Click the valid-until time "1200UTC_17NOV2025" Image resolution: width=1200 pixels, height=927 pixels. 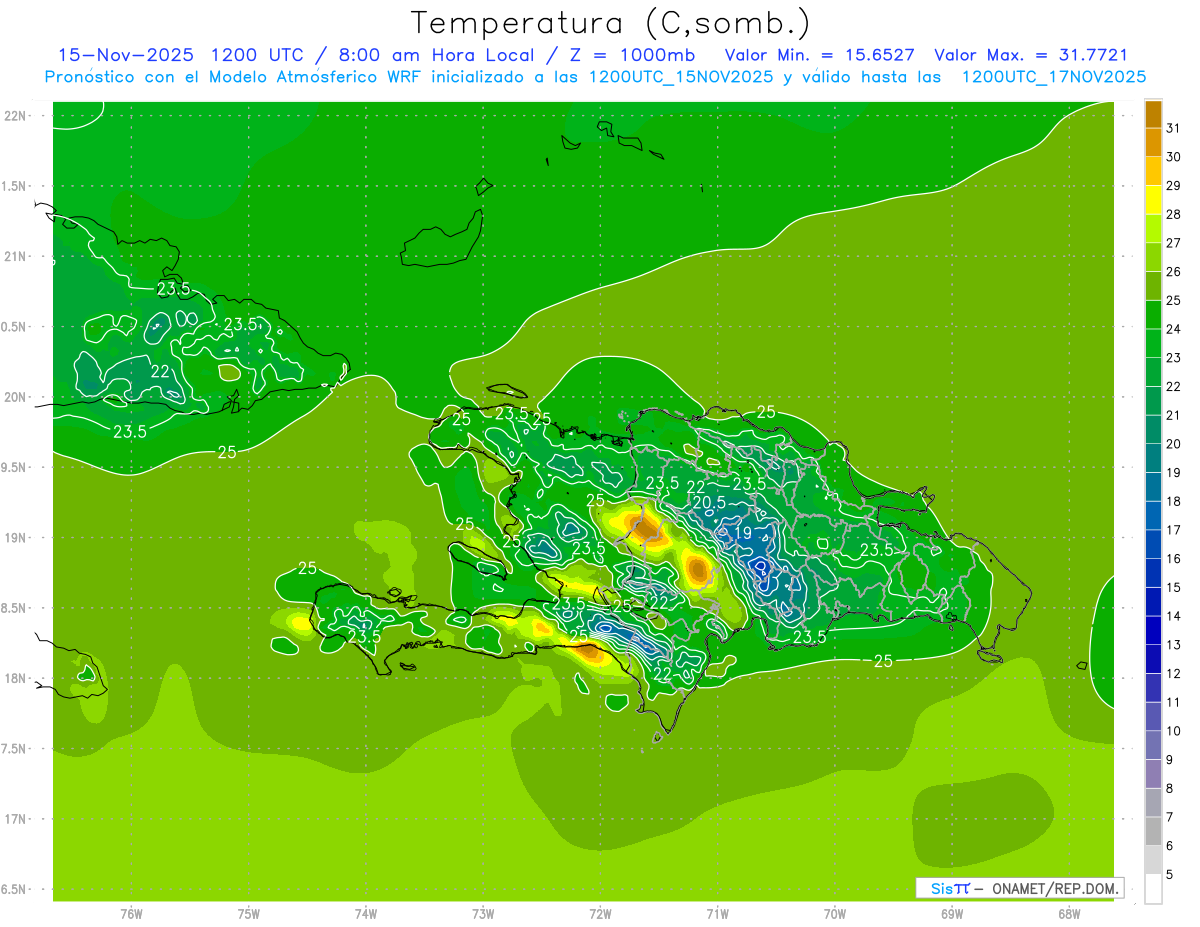[x=1054, y=77]
